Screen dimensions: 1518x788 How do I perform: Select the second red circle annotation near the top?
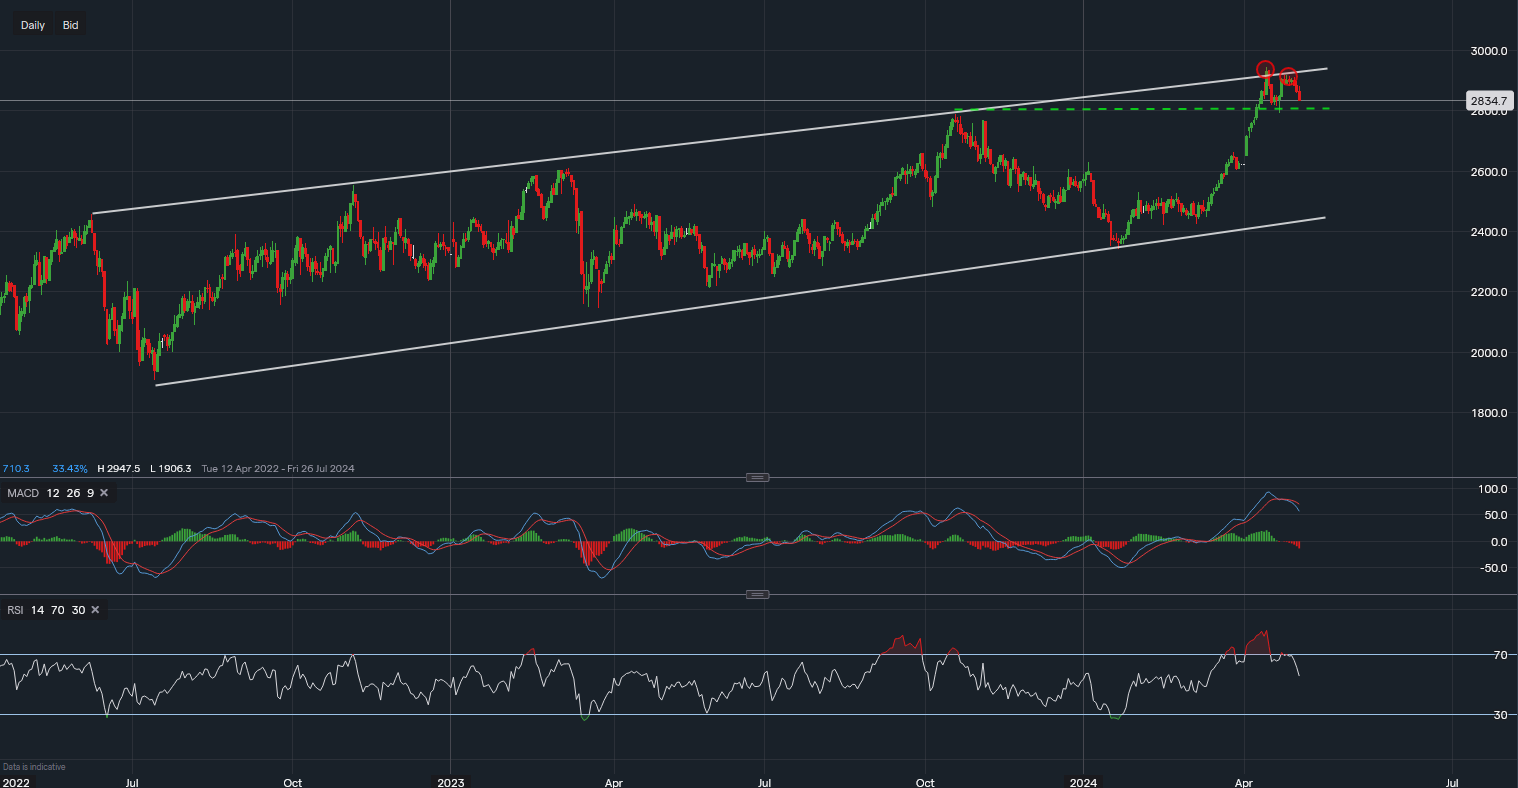tap(1288, 76)
